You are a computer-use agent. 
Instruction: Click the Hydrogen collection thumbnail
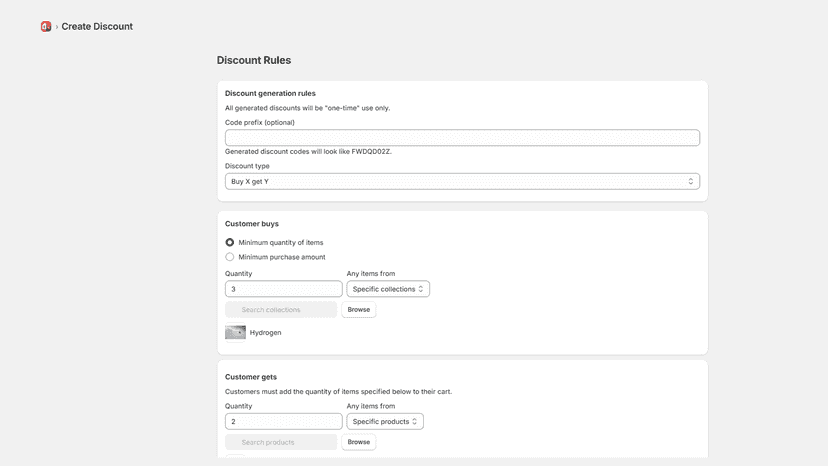[236, 332]
